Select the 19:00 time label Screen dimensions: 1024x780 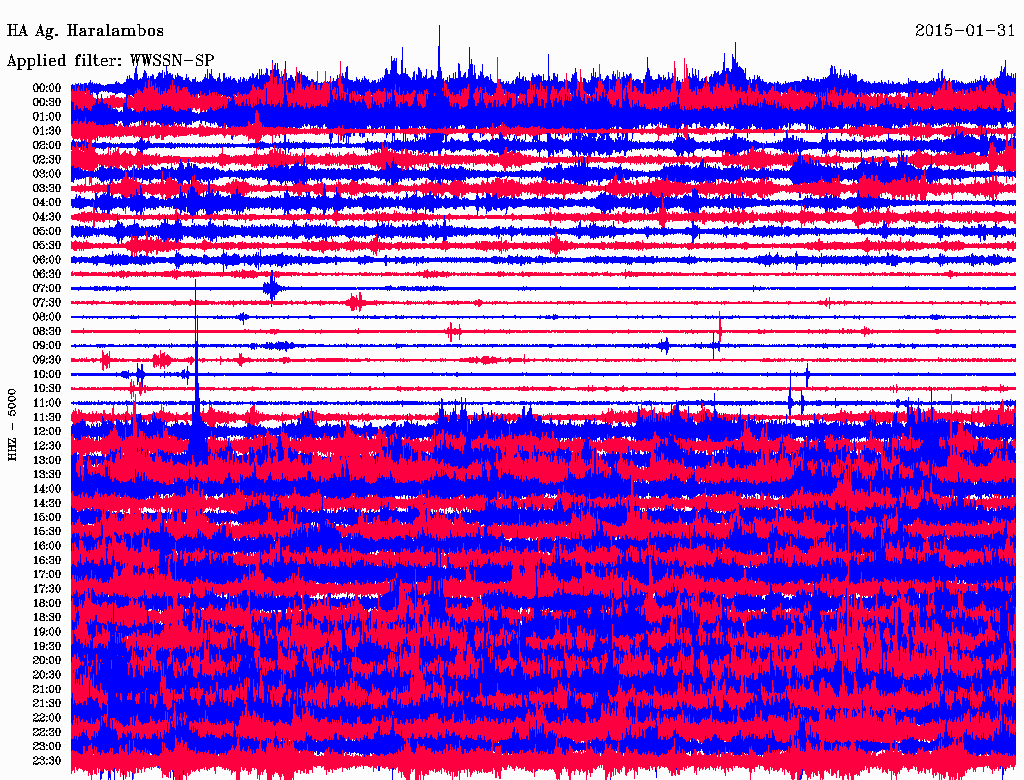tap(47, 632)
